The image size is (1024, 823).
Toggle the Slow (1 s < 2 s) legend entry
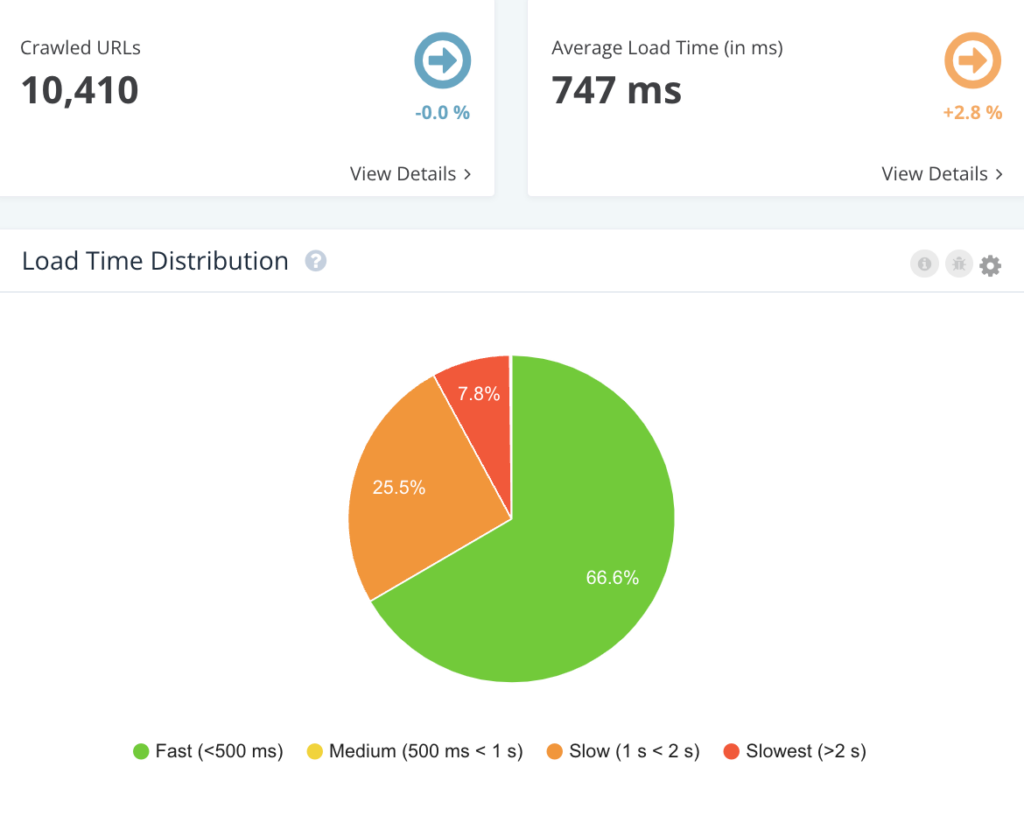[x=623, y=751]
